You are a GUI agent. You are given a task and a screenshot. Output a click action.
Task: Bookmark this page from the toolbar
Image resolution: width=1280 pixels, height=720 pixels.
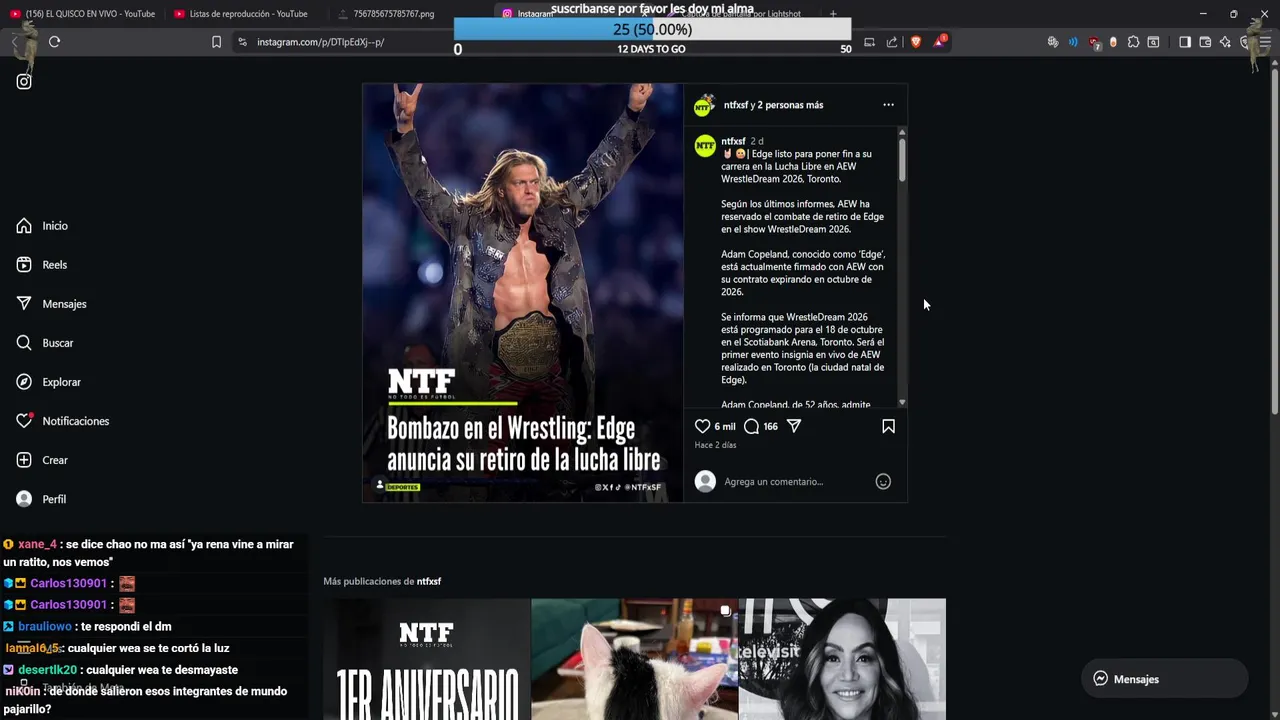tap(216, 42)
